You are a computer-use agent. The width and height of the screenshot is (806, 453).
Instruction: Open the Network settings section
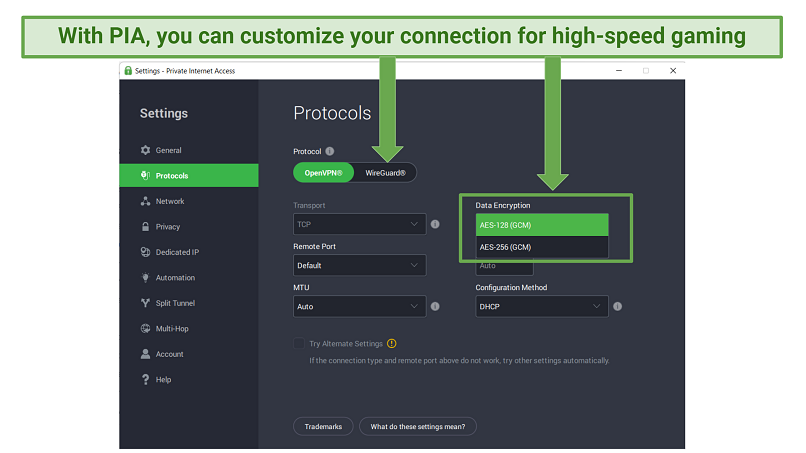(x=189, y=201)
